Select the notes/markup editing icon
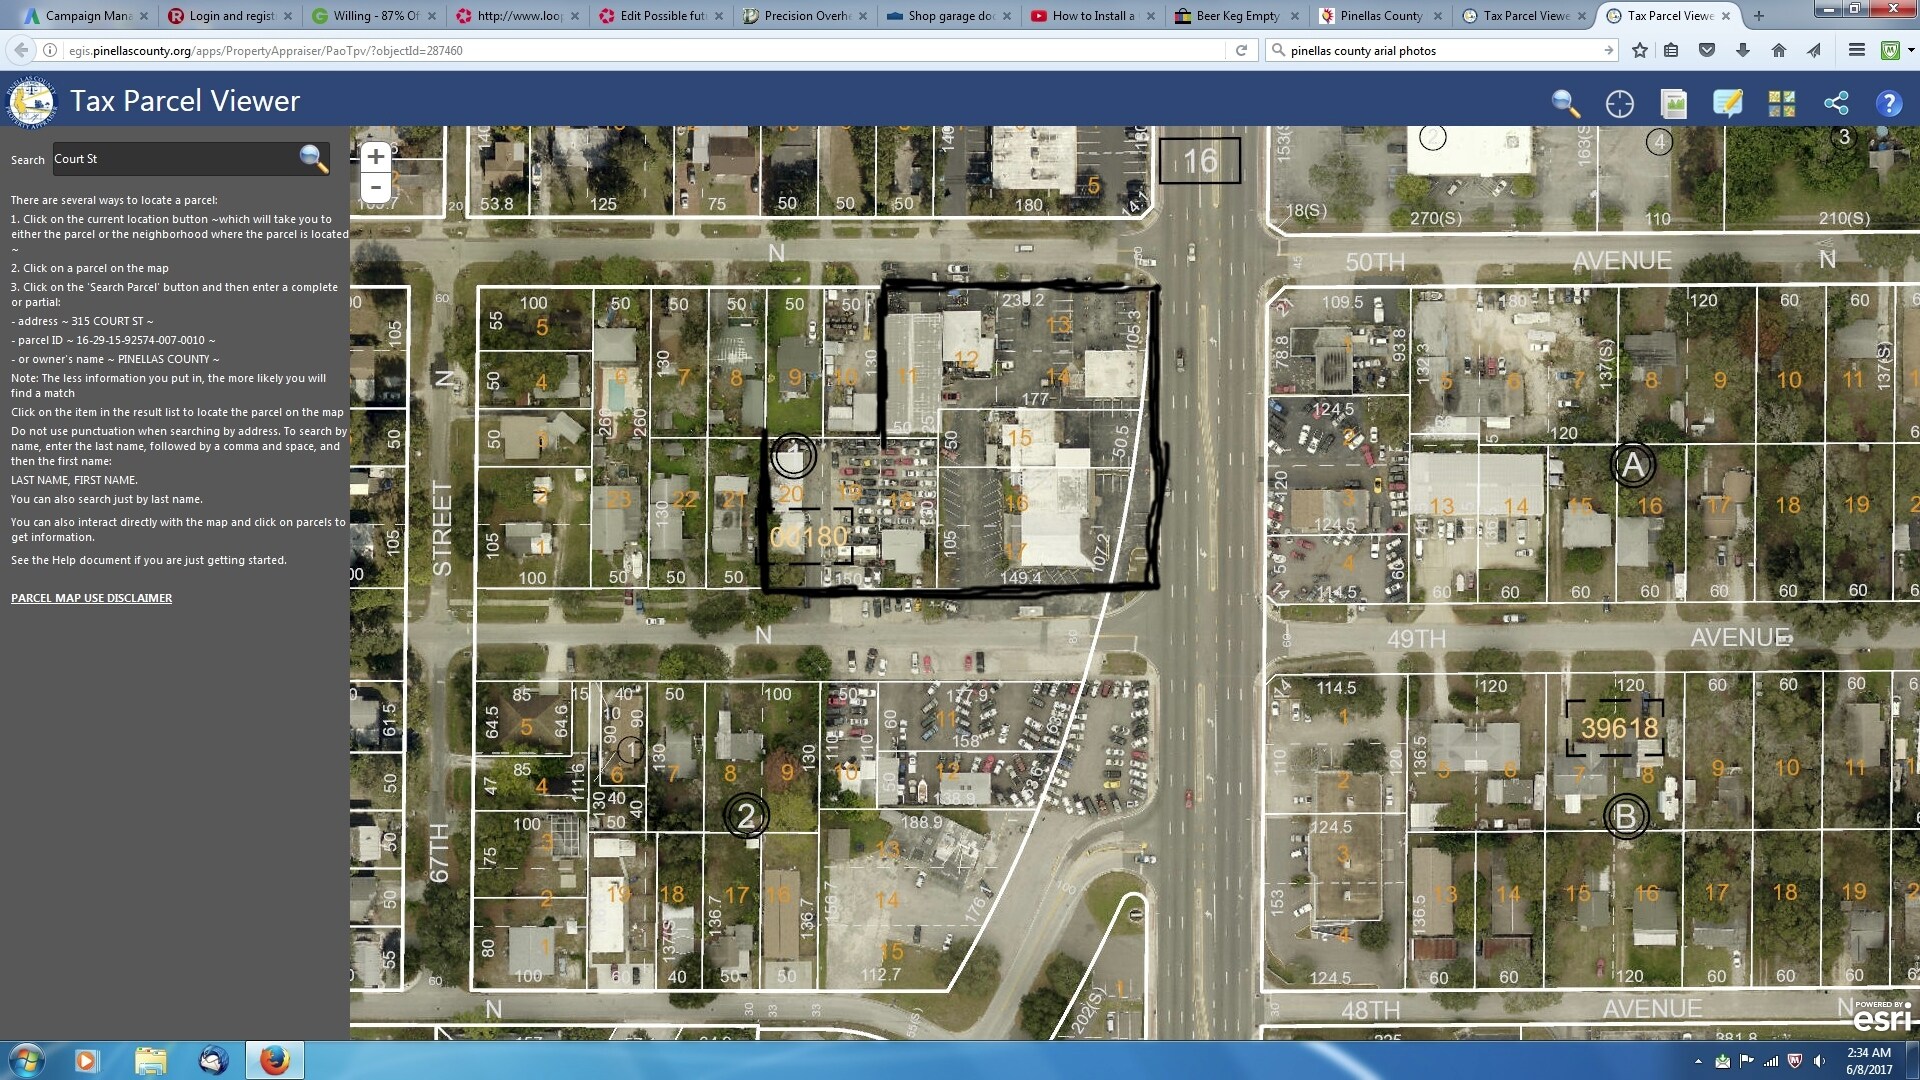 tap(1727, 103)
